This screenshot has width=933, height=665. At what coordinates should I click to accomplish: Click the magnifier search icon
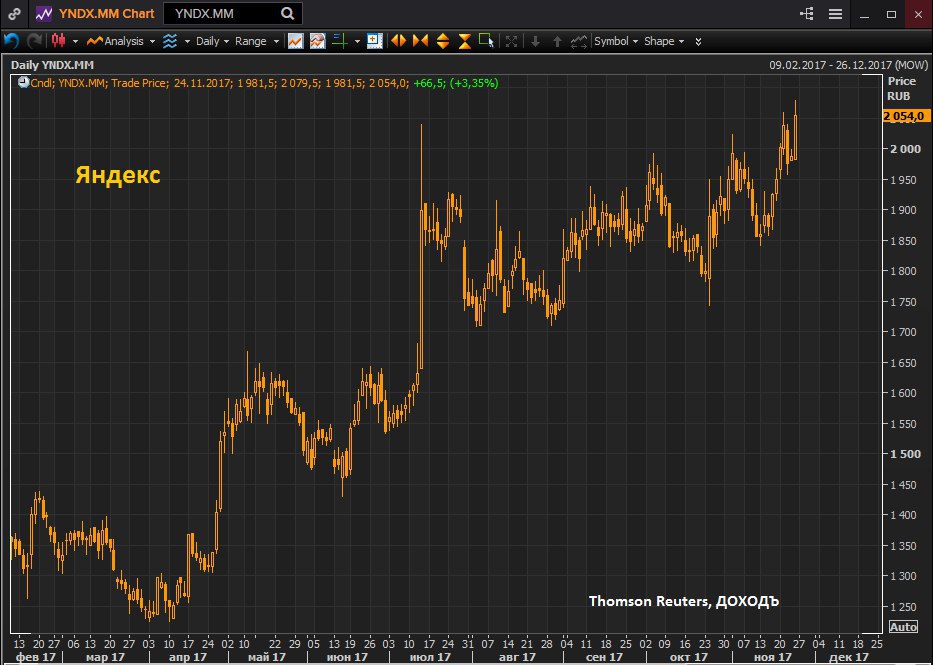tap(287, 14)
